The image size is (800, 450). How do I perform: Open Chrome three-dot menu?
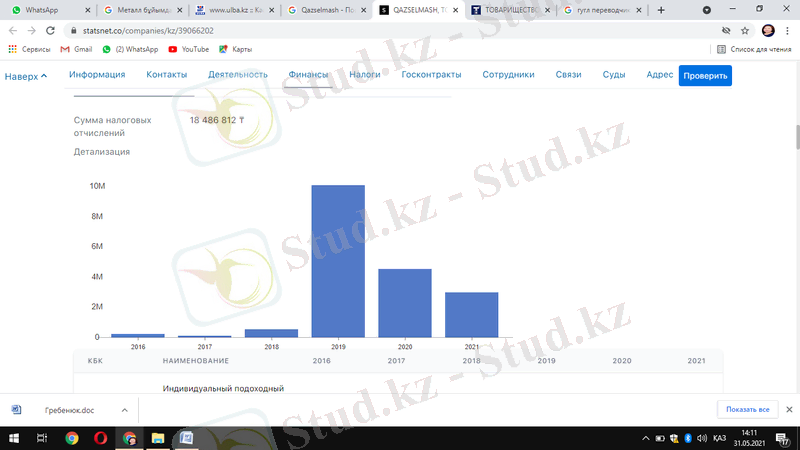(787, 31)
